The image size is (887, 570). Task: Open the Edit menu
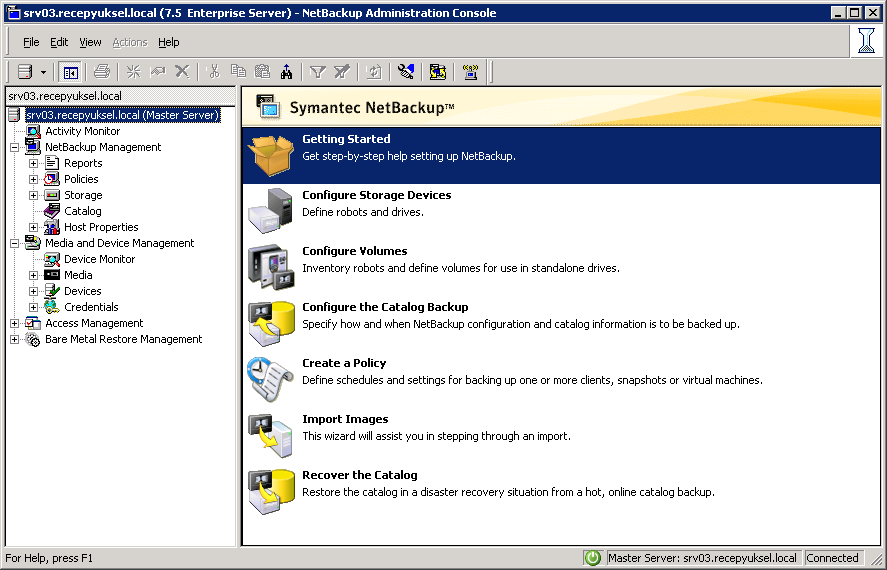click(59, 42)
